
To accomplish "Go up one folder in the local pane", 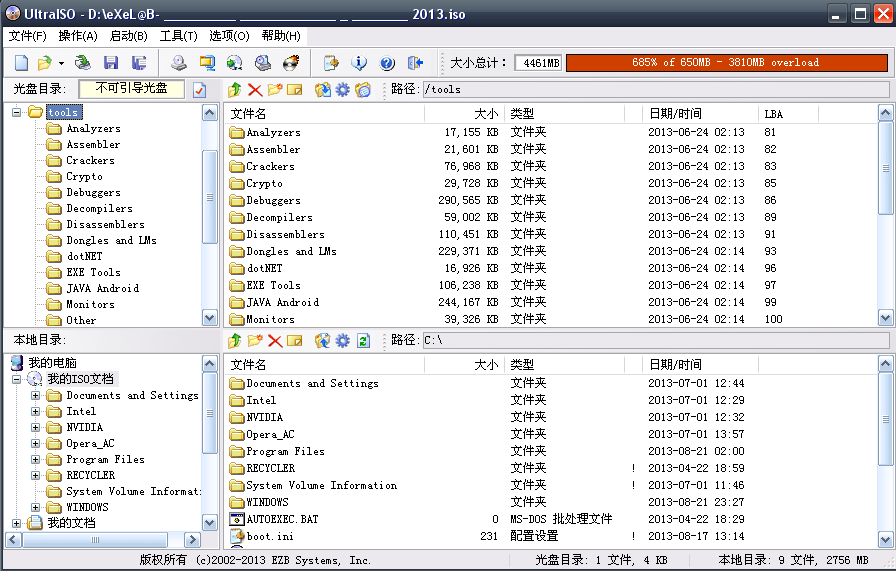I will point(234,341).
